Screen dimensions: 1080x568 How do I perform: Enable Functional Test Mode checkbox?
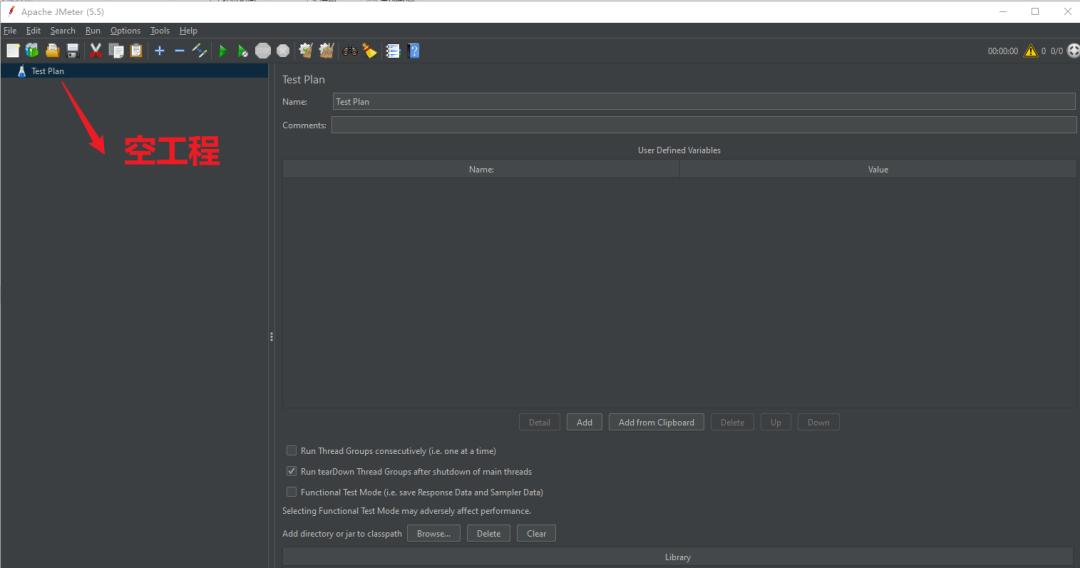click(291, 492)
